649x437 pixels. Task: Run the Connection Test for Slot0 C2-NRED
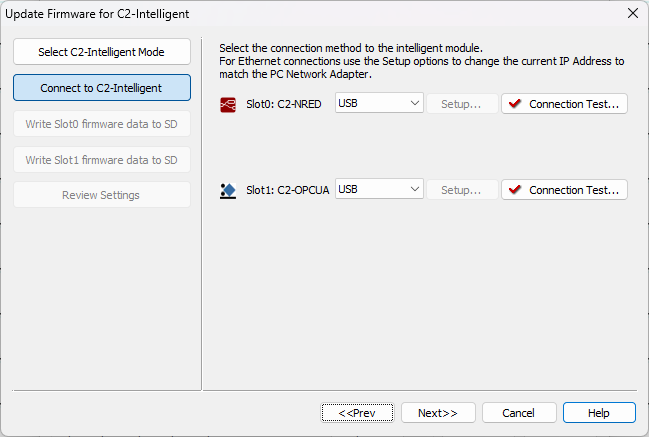tap(565, 104)
